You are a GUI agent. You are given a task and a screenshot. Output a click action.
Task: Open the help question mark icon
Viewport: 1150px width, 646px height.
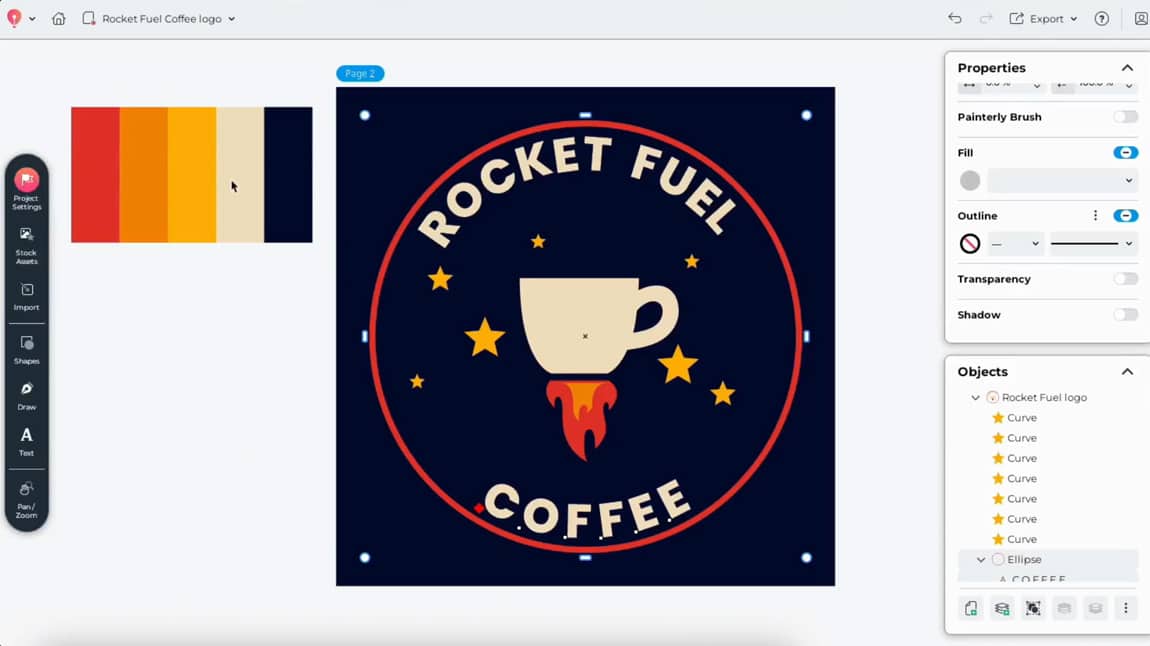pyautogui.click(x=1102, y=19)
